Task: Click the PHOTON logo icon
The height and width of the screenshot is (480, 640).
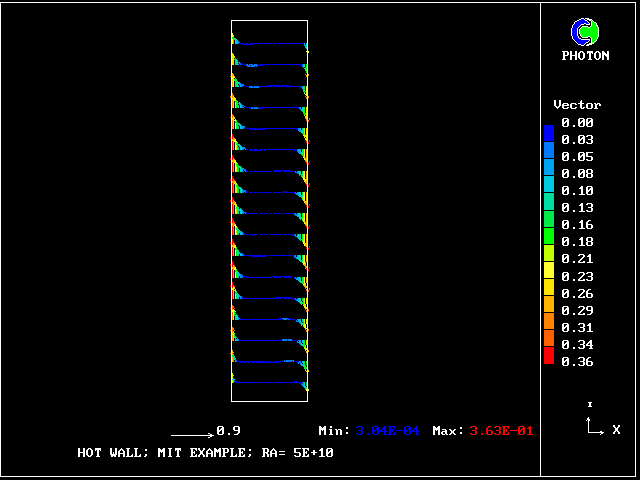Action: click(584, 32)
